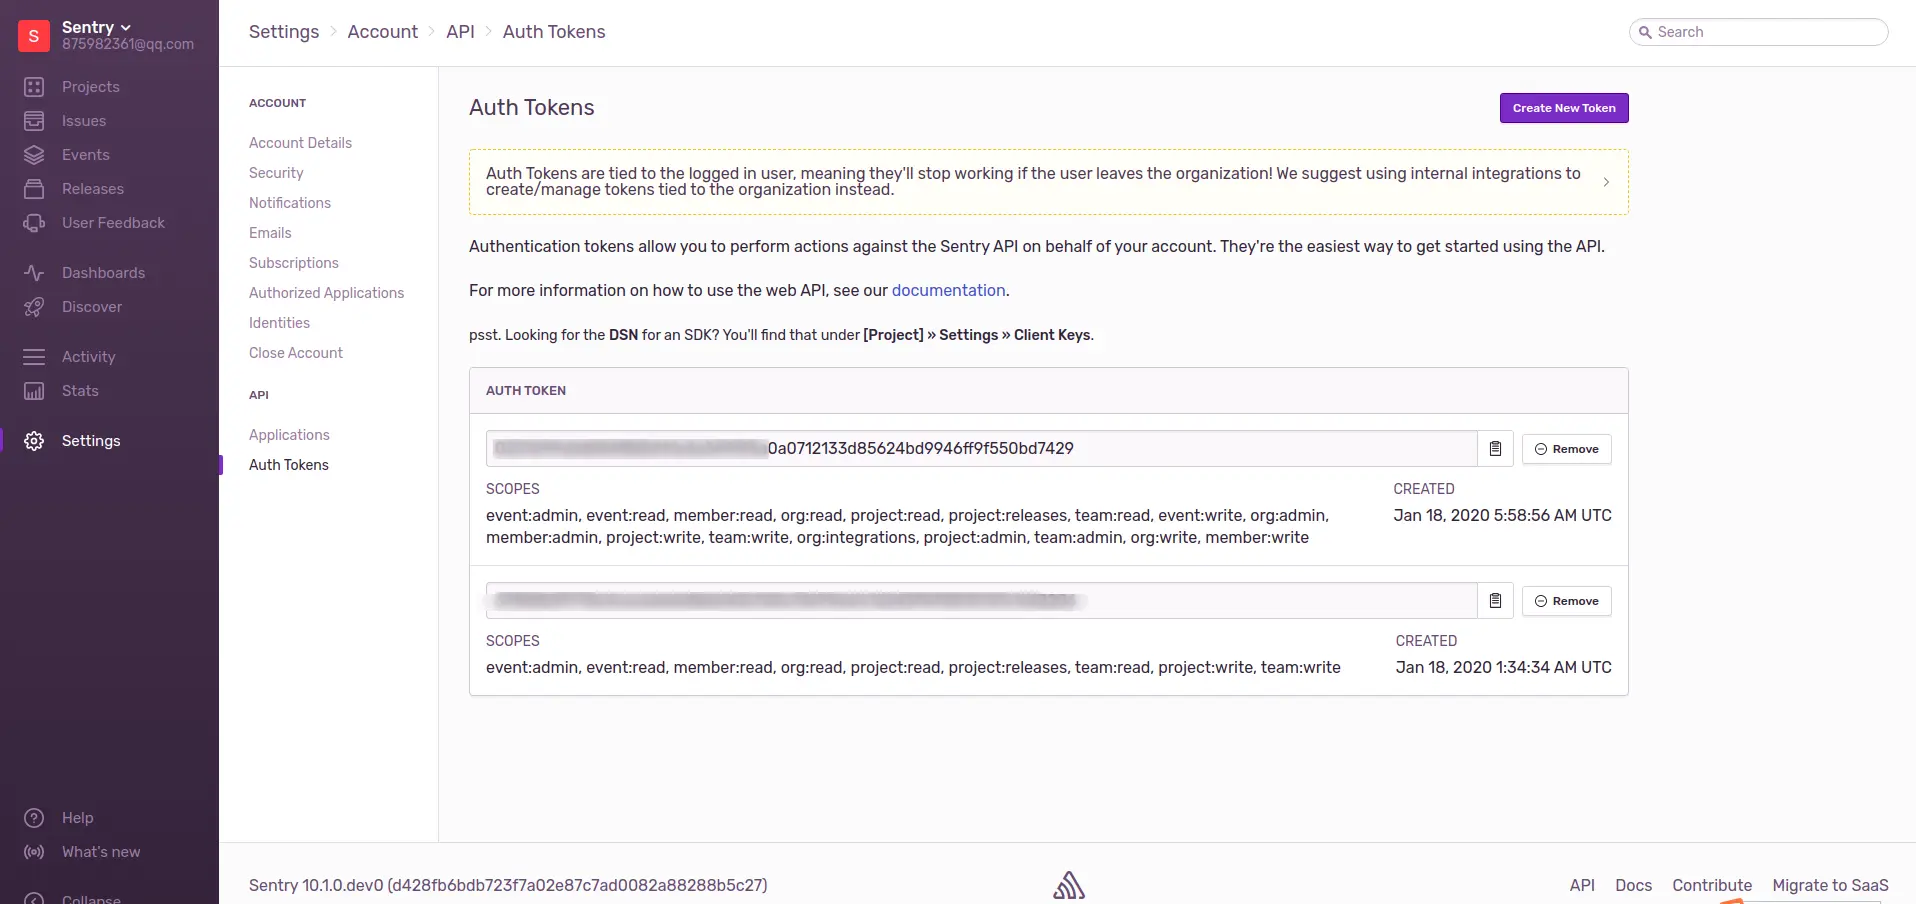Click the Settings gear icon

(34, 441)
